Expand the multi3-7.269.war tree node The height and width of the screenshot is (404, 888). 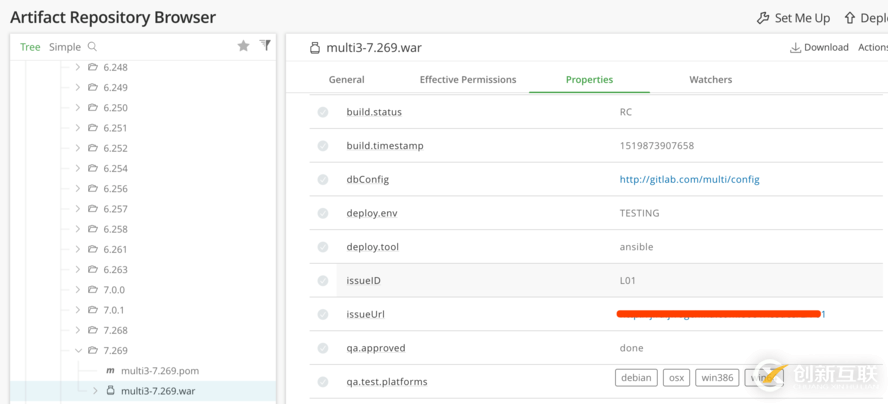(x=95, y=391)
